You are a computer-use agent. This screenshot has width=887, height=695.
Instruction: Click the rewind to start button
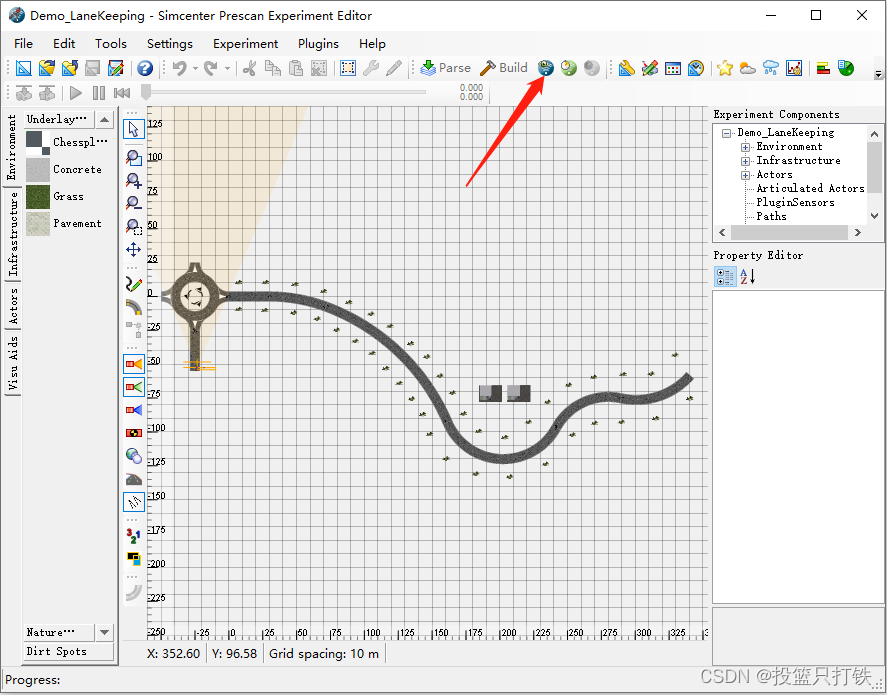point(122,93)
